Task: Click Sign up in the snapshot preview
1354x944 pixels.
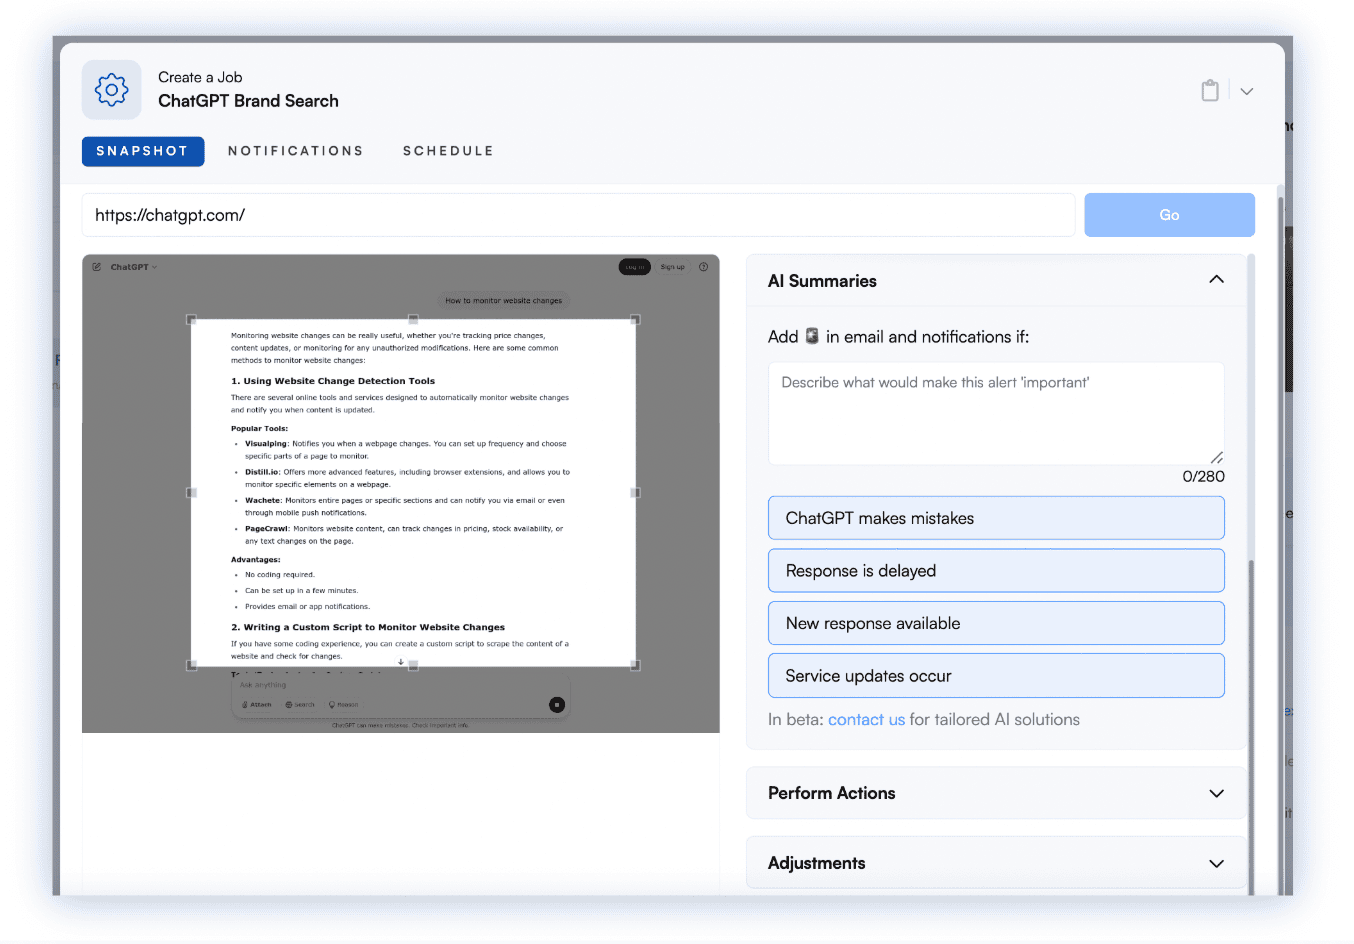Action: click(673, 267)
